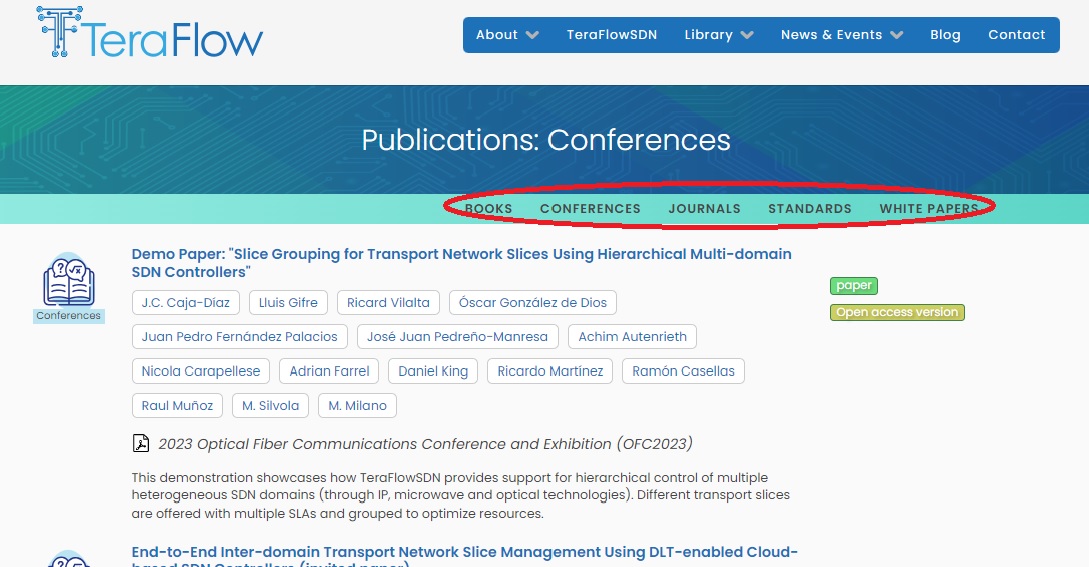
Task: Click the Conferences label under the book icon
Action: coord(69,315)
